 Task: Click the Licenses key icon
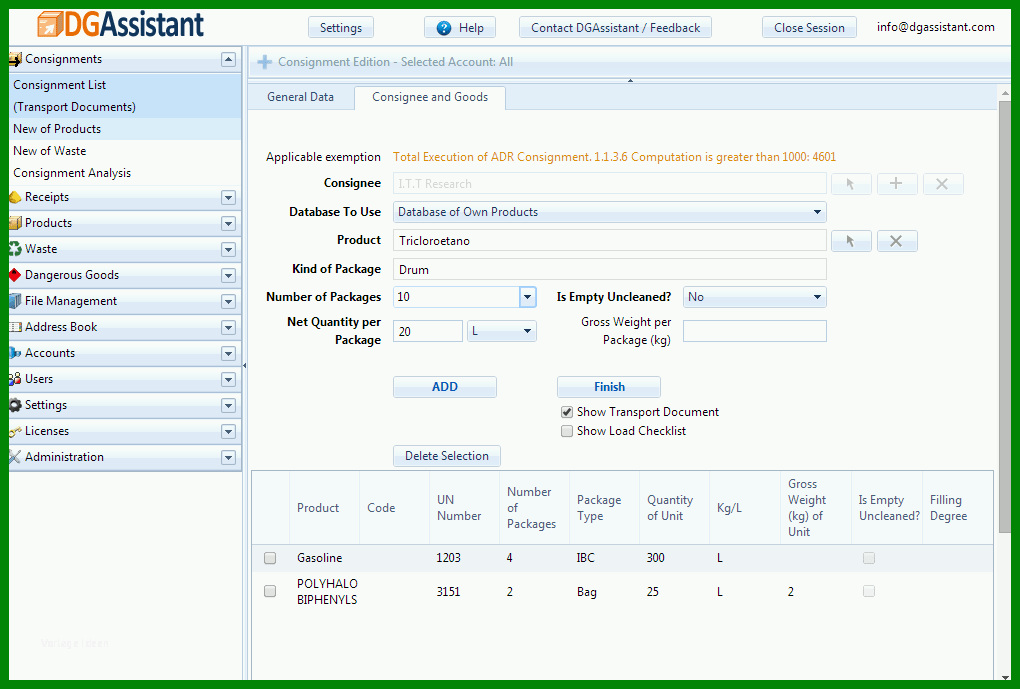tap(15, 431)
